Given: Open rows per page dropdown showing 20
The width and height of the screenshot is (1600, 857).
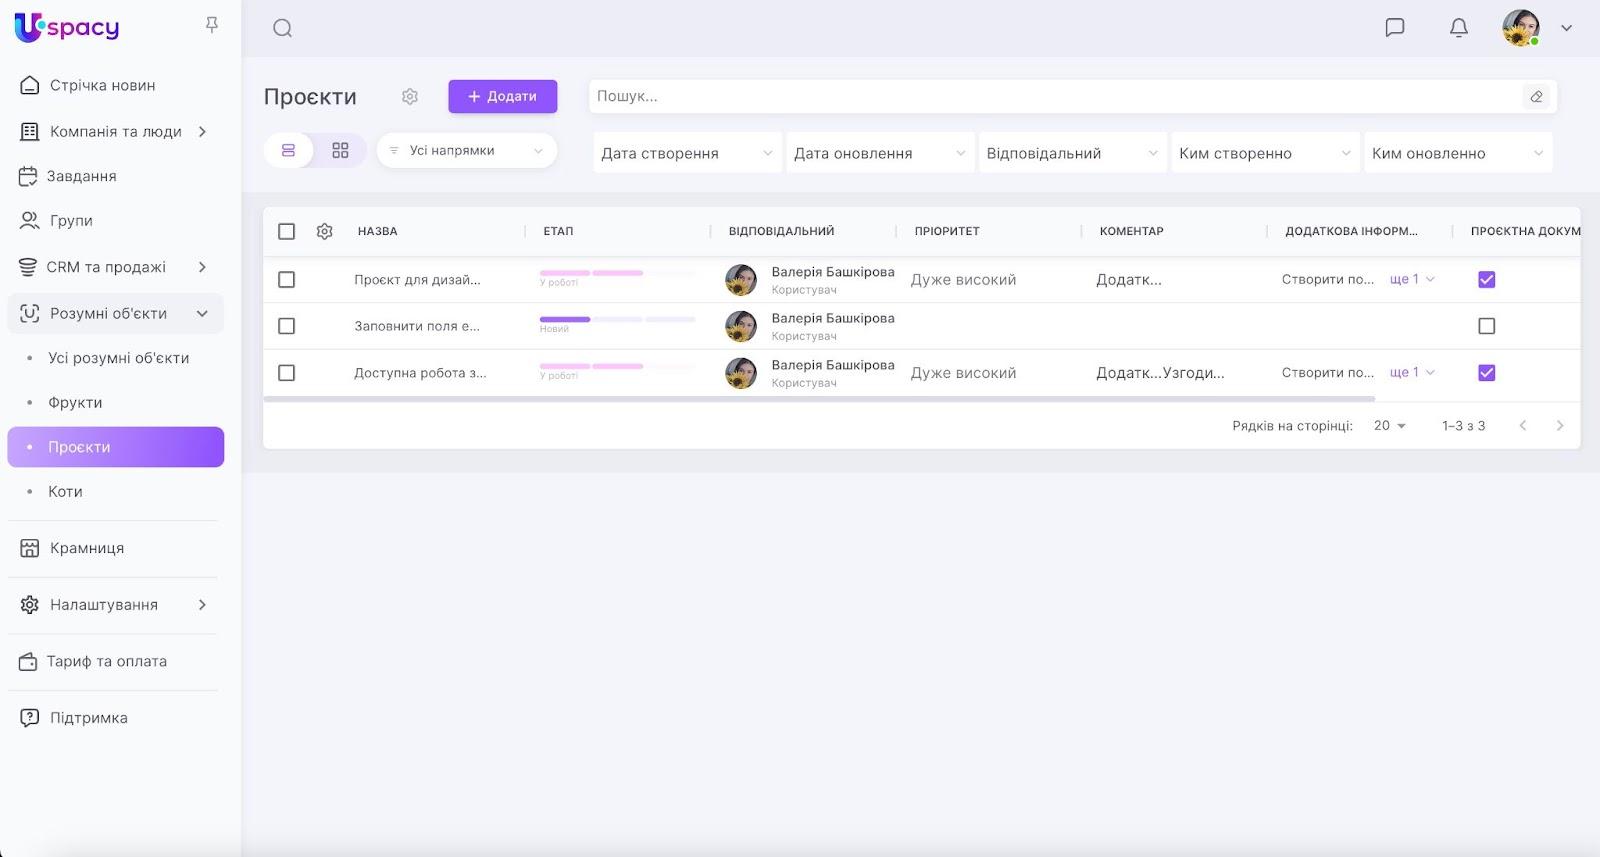Looking at the screenshot, I should (1389, 426).
